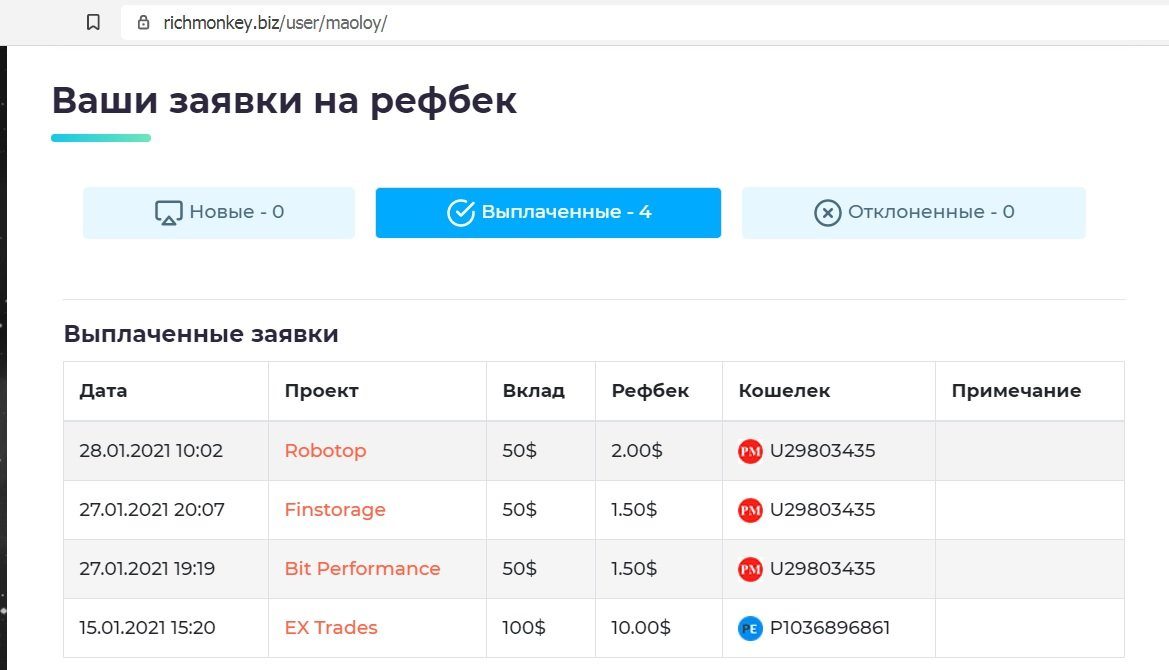Image resolution: width=1169 pixels, height=670 pixels.
Task: Select wallet U29803435 in Finstorage row
Action: pyautogui.click(x=822, y=509)
